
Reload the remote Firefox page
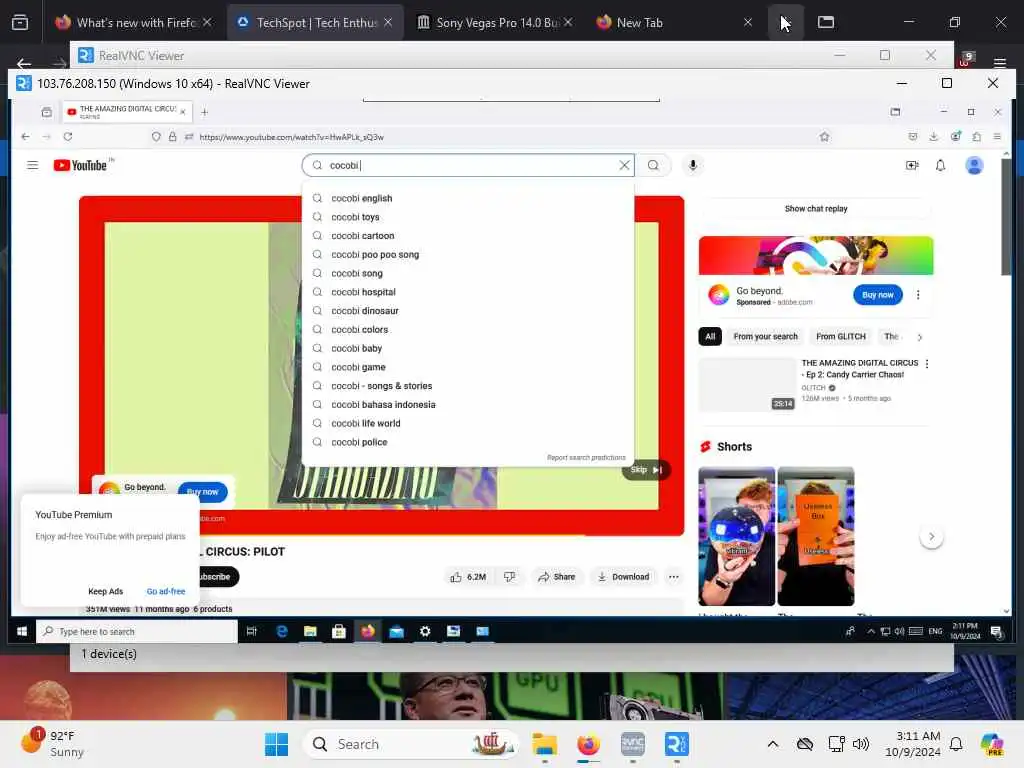tap(68, 136)
